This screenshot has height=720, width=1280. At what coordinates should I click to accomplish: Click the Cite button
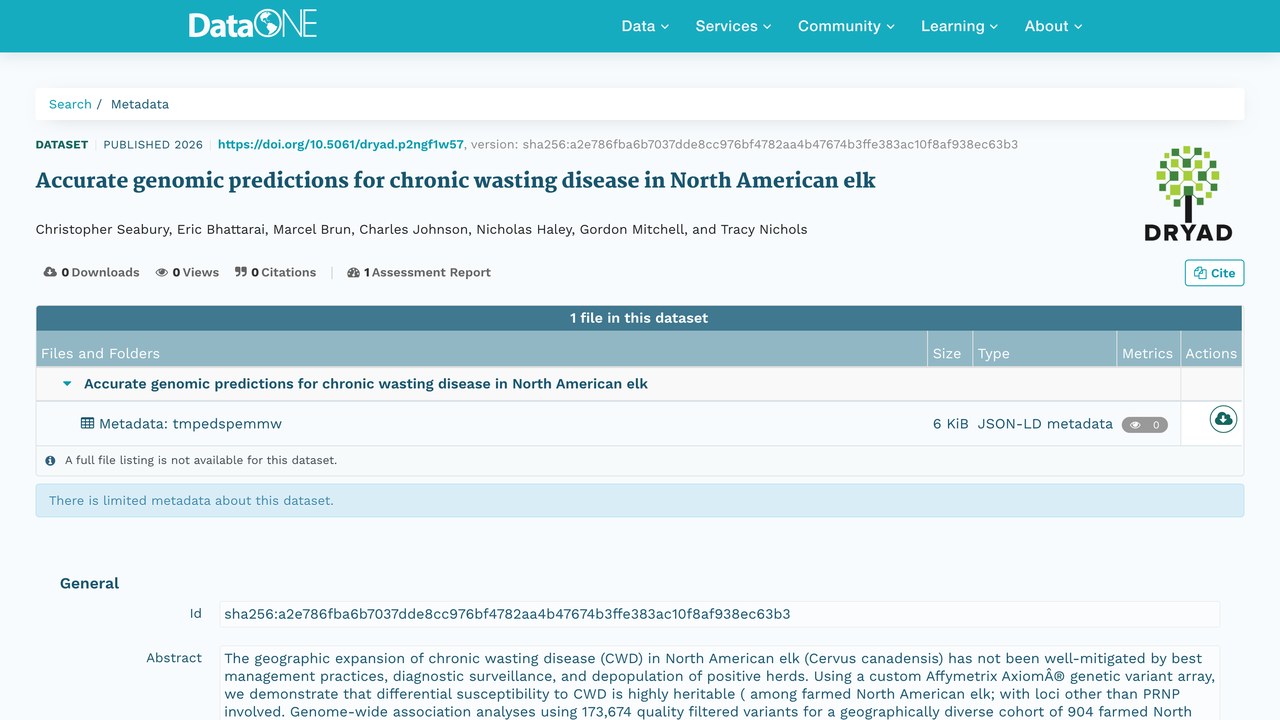pos(1215,273)
